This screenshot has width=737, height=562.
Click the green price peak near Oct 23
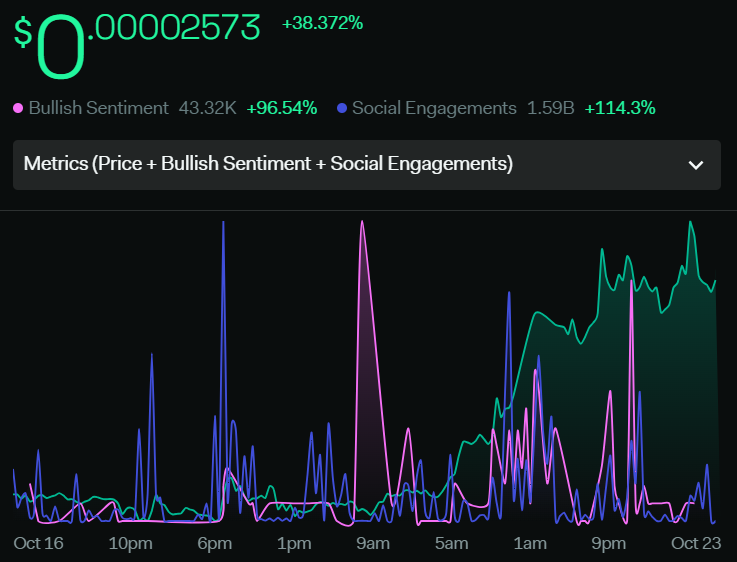690,223
